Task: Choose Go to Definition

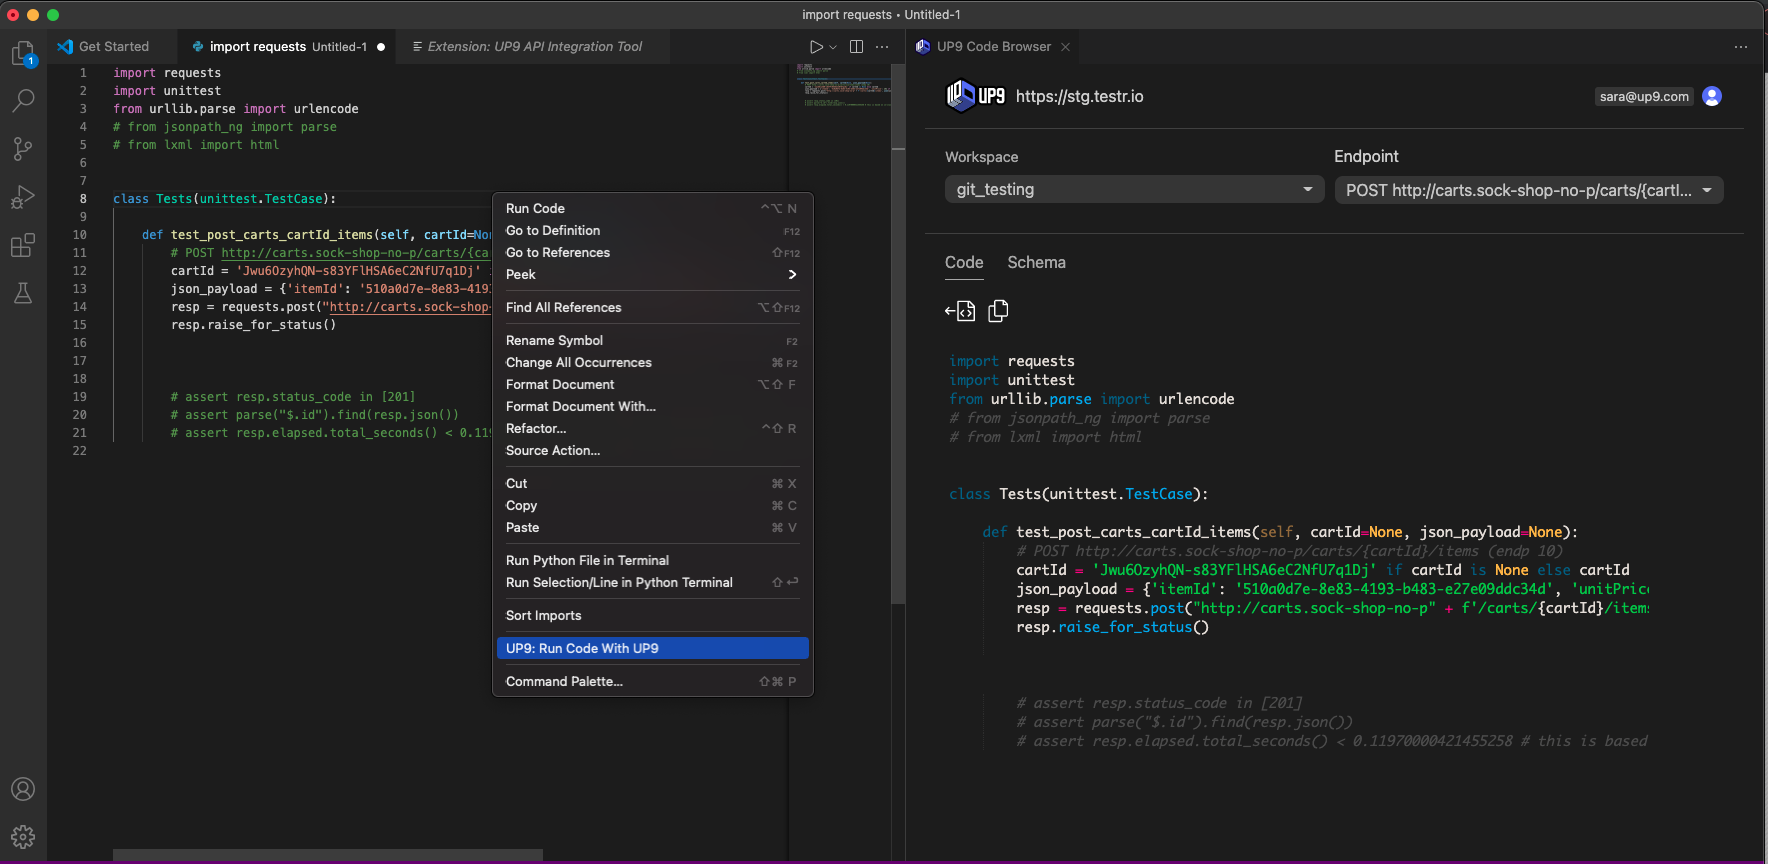Action: (652, 231)
